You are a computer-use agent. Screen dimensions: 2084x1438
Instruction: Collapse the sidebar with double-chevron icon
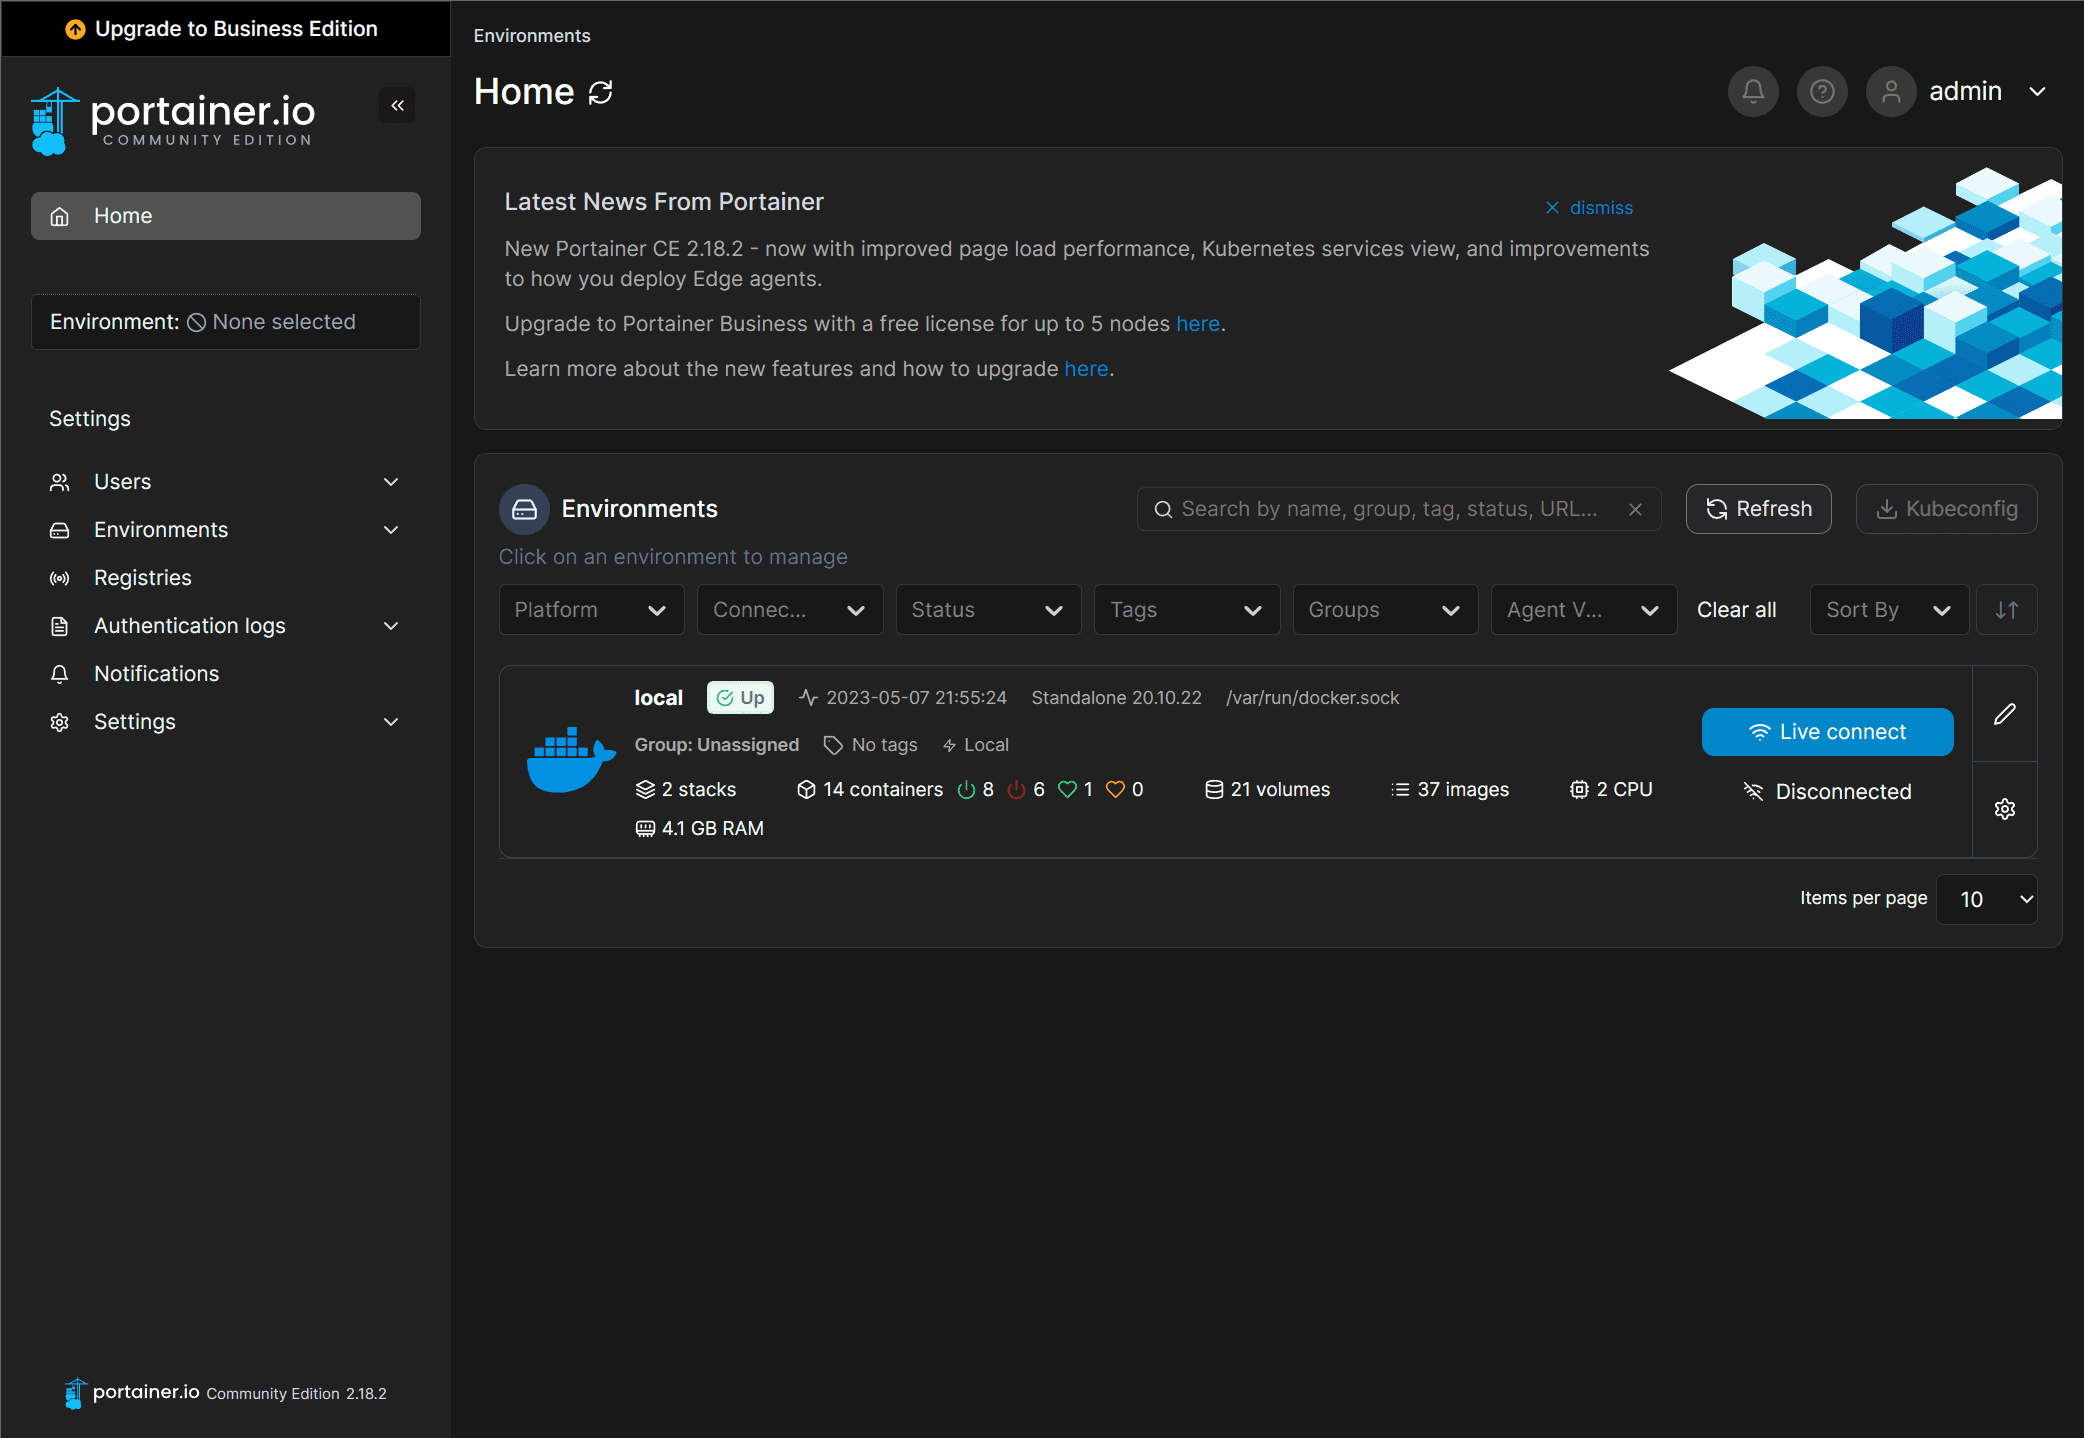click(397, 105)
